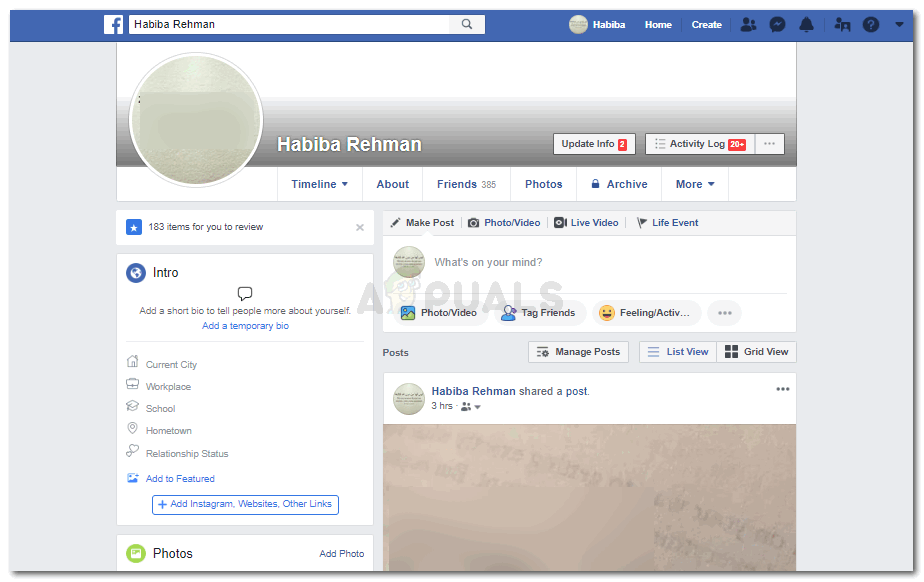Add a Life Event
This screenshot has height=582, width=924.
[x=668, y=223]
